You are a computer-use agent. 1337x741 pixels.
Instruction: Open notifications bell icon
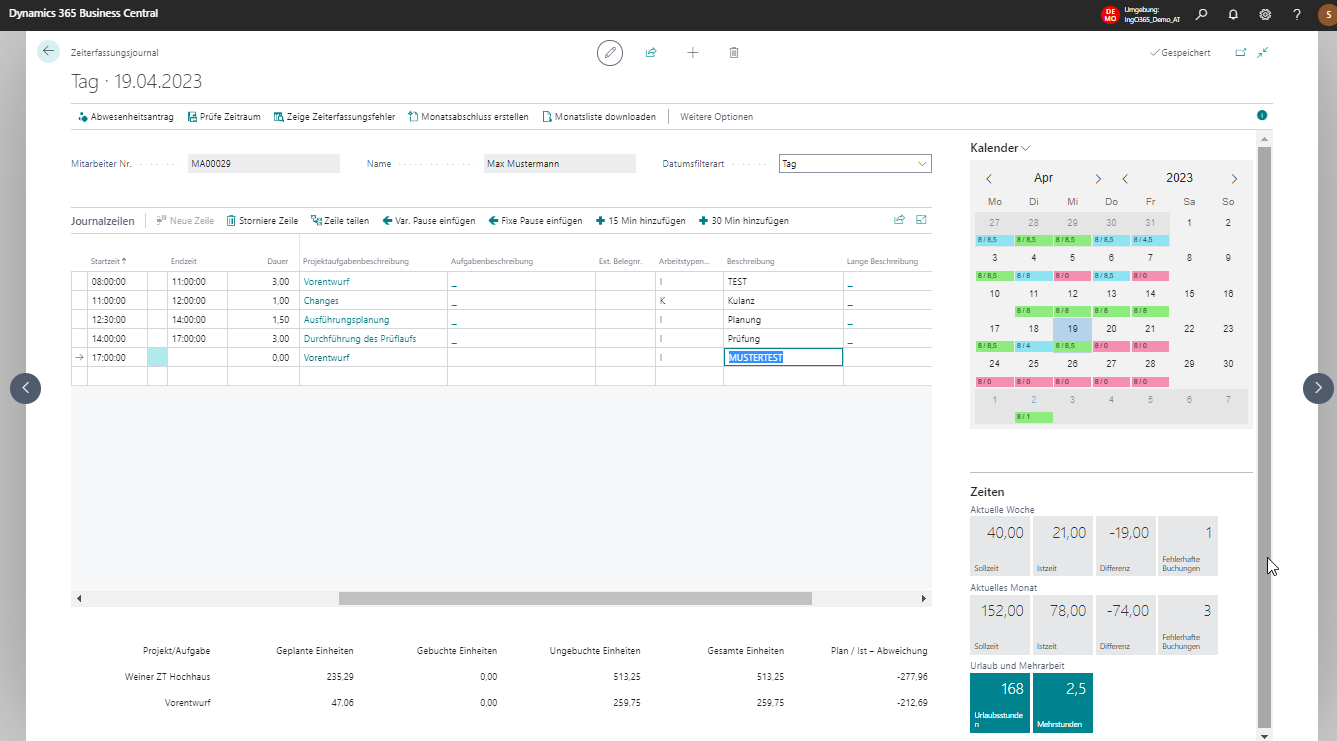coord(1233,14)
